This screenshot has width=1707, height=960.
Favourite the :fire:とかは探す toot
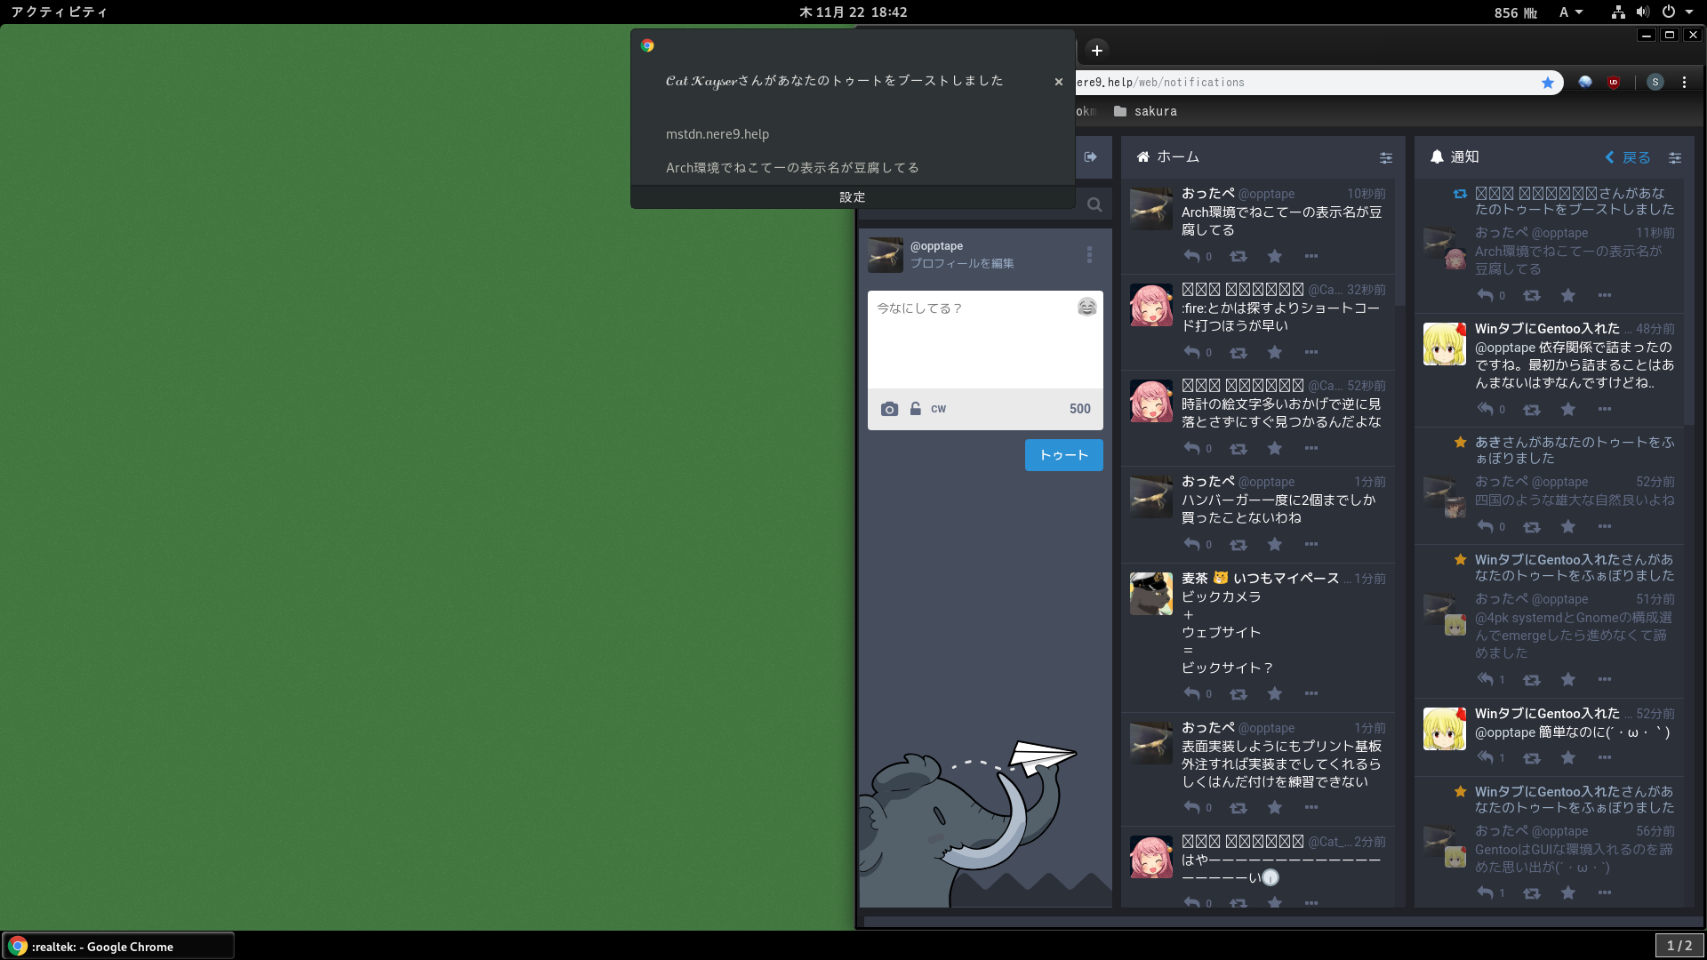[1275, 352]
